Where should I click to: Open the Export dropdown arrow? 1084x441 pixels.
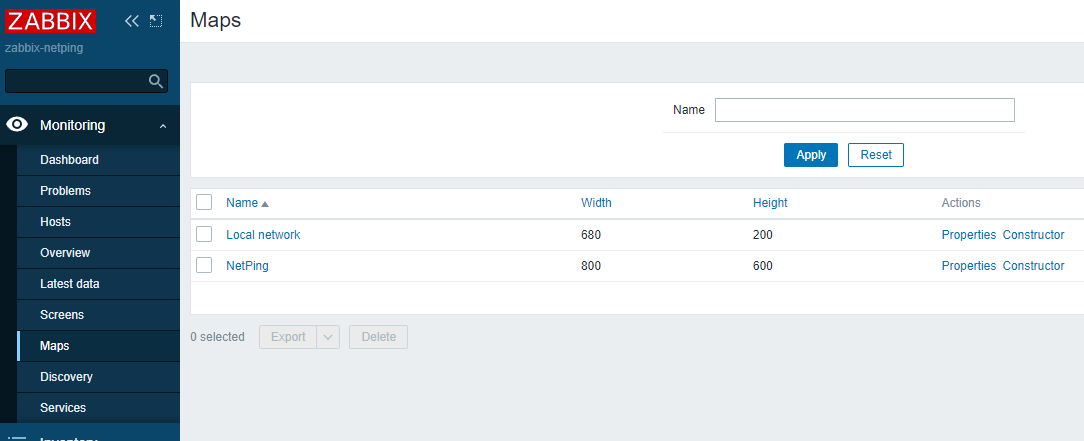point(328,337)
